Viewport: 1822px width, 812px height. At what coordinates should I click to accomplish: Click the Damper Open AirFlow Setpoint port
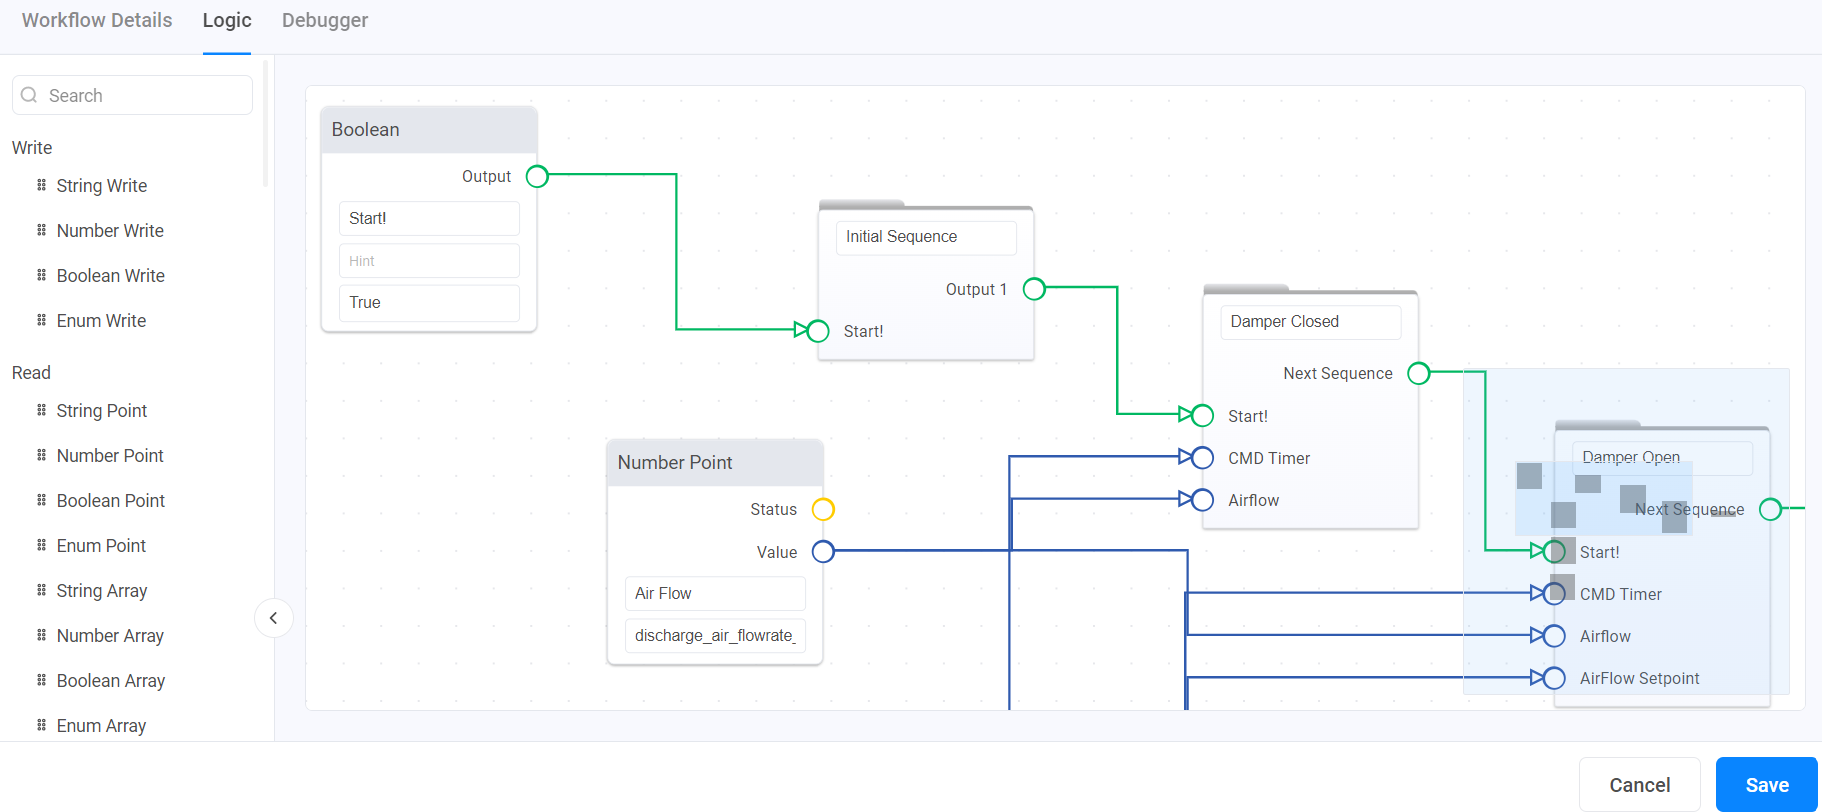pos(1554,678)
